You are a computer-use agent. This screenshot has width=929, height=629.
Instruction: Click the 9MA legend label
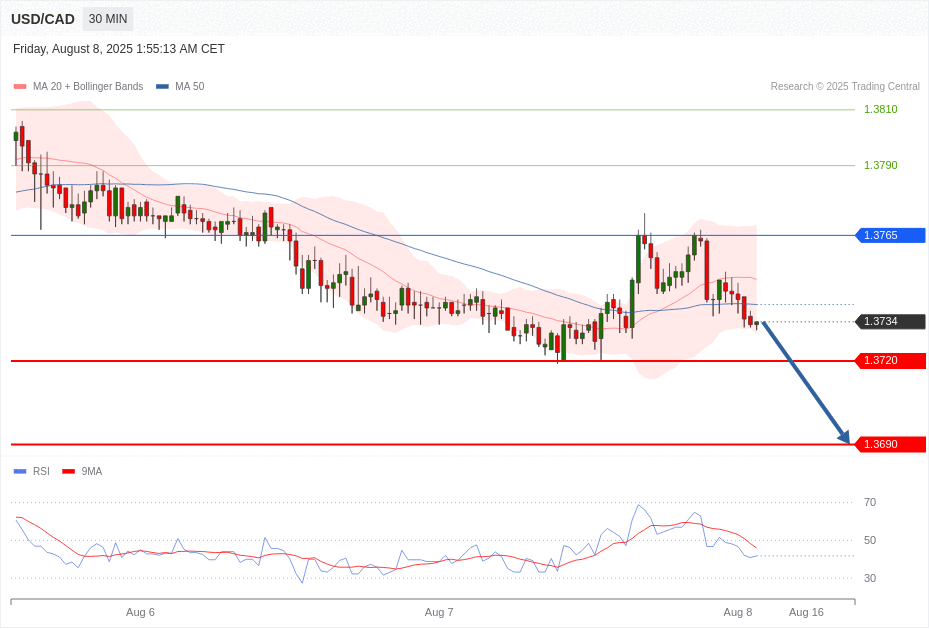click(92, 471)
